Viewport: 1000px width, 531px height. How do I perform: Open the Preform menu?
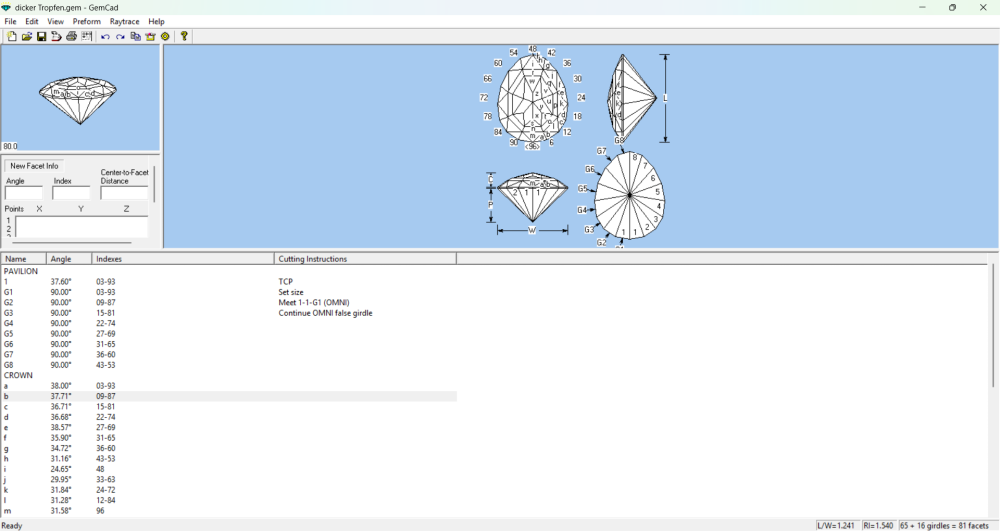(x=86, y=21)
